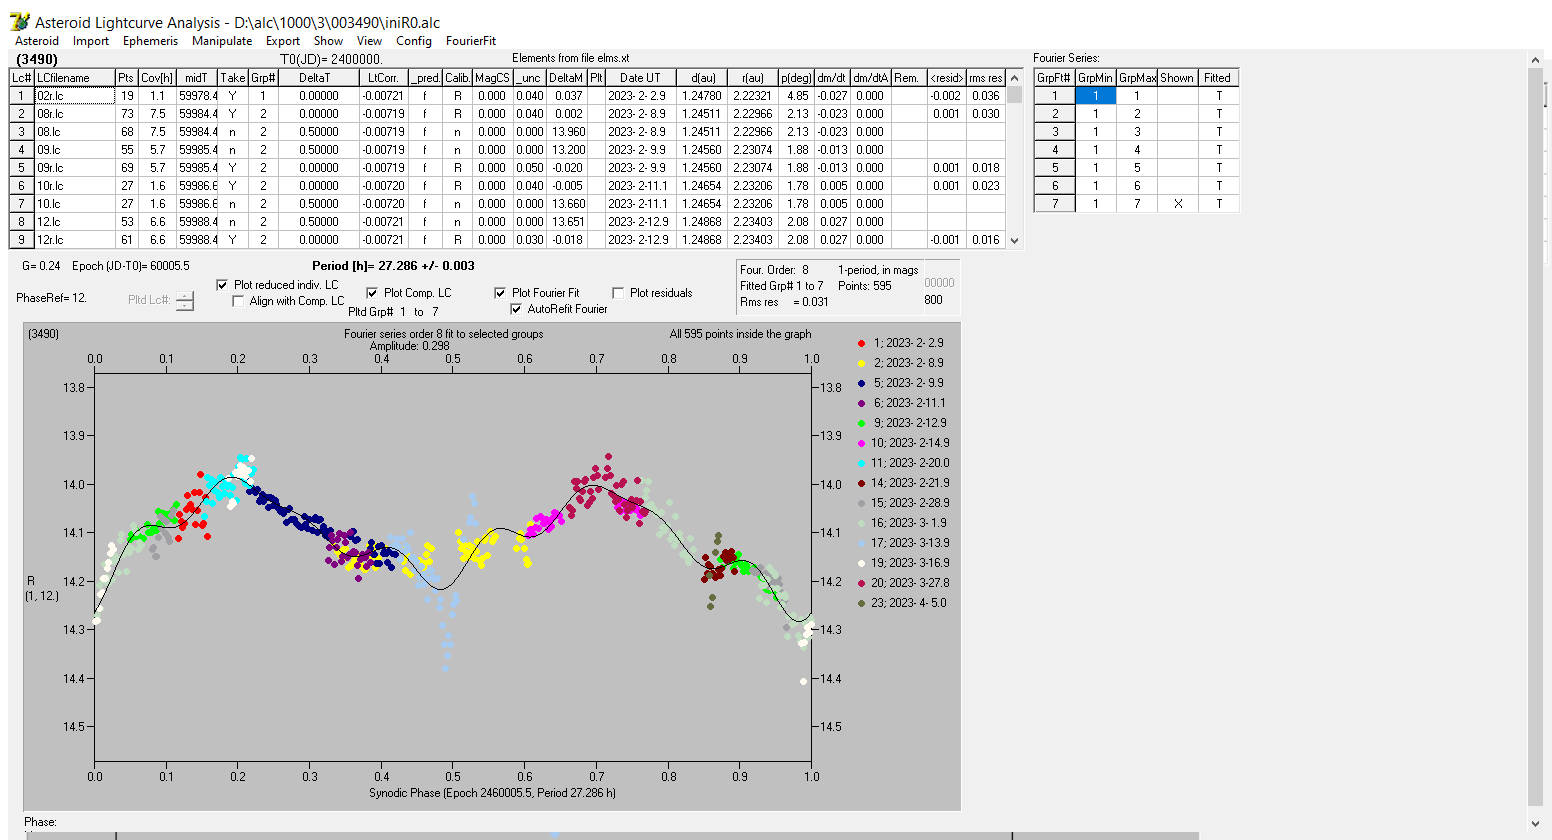Image resolution: width=1552 pixels, height=840 pixels.
Task: Select file cell 09r.lc
Action: (x=74, y=168)
